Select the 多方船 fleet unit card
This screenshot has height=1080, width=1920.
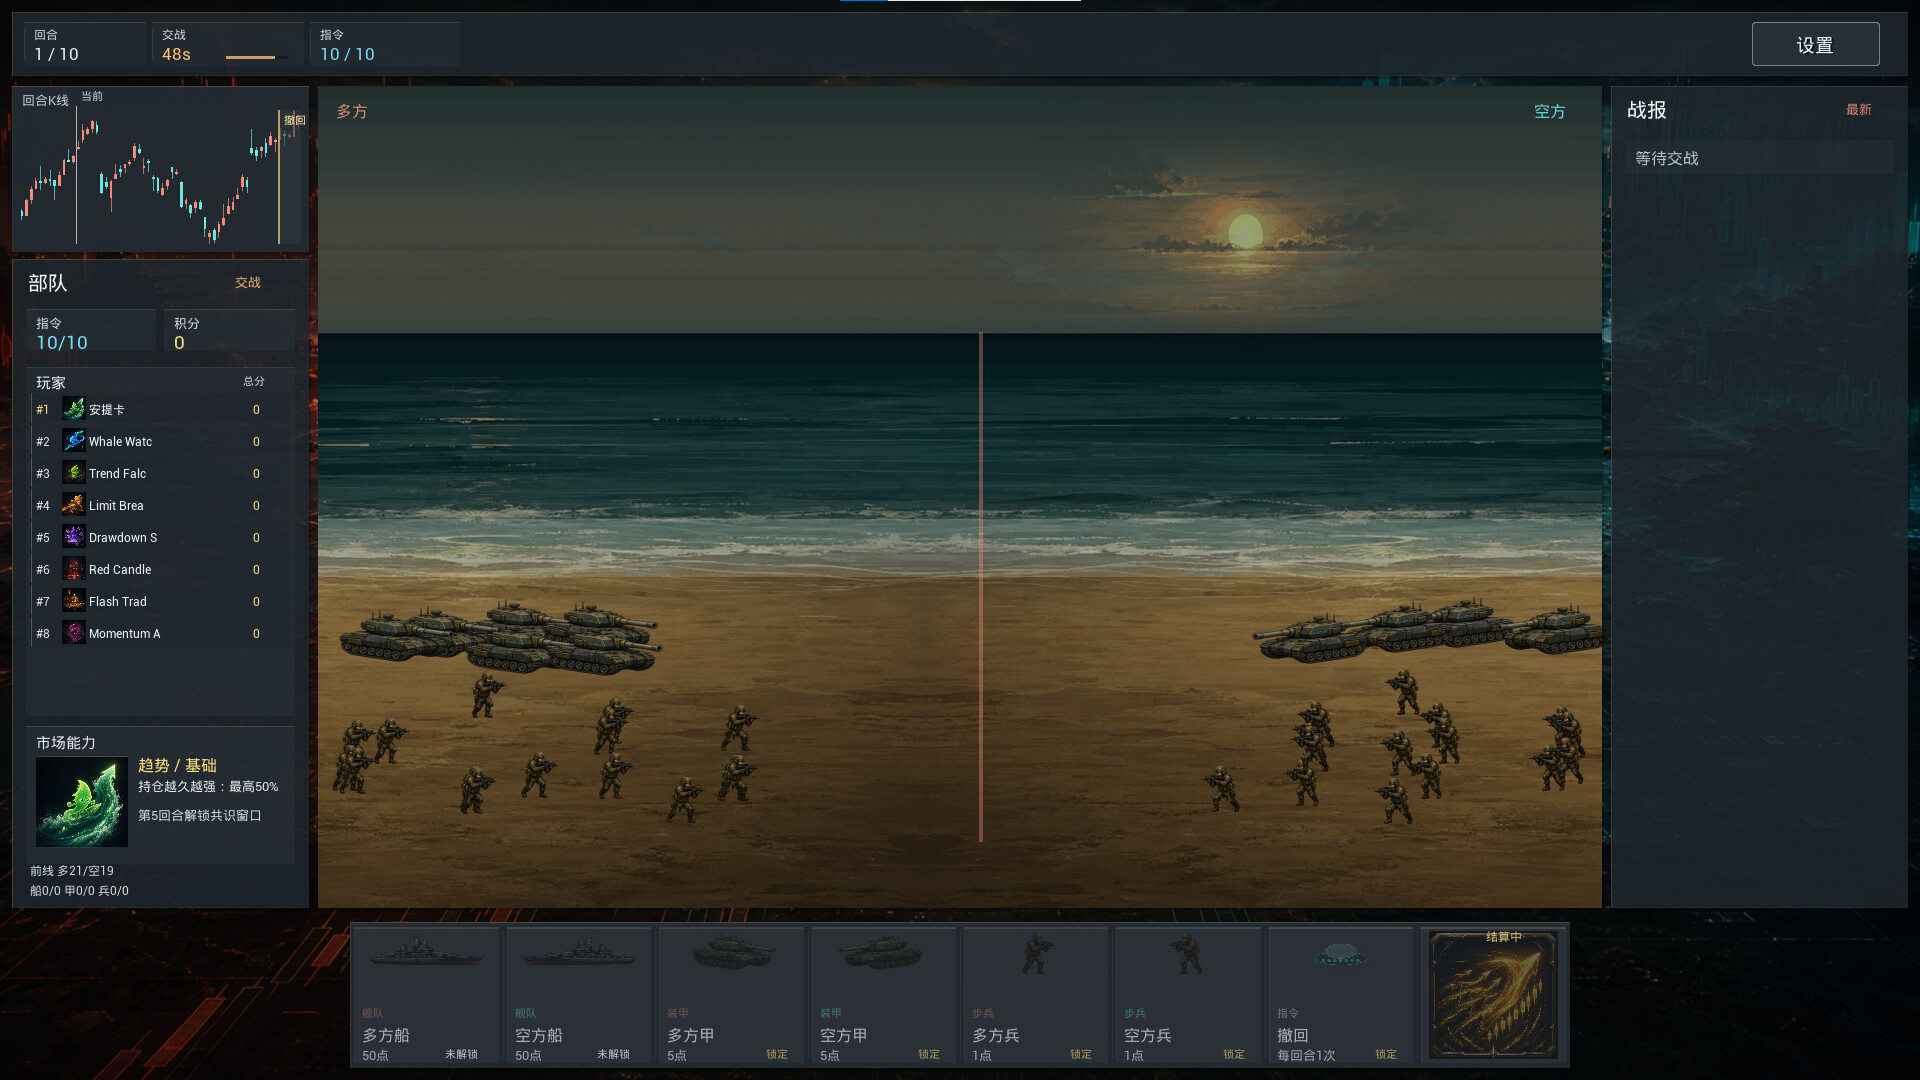point(426,996)
